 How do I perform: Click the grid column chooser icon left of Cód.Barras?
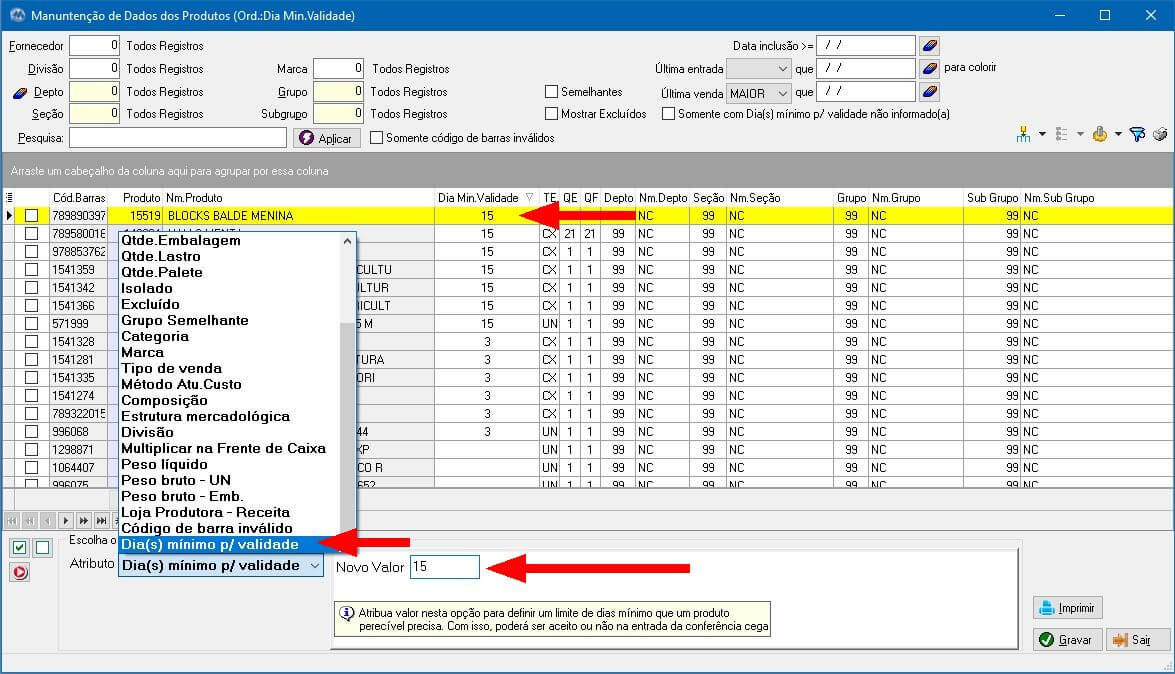tap(9, 198)
